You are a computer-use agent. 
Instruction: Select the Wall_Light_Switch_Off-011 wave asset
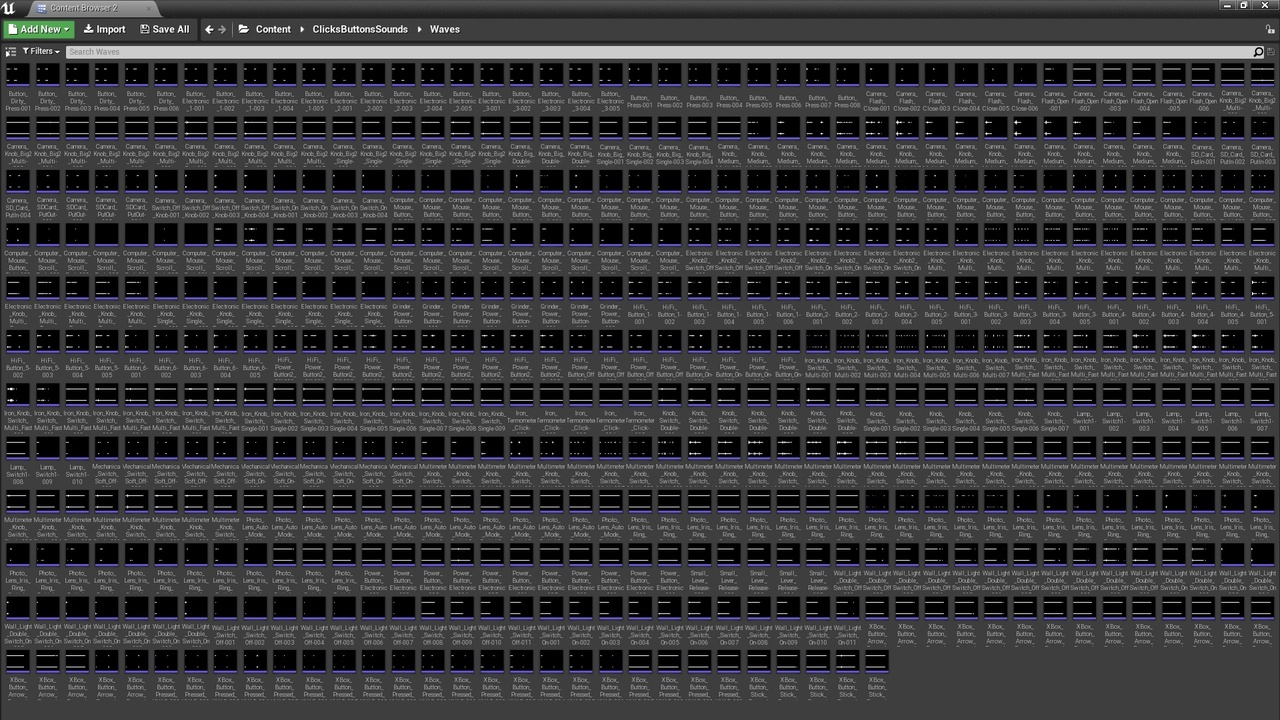click(x=522, y=621)
